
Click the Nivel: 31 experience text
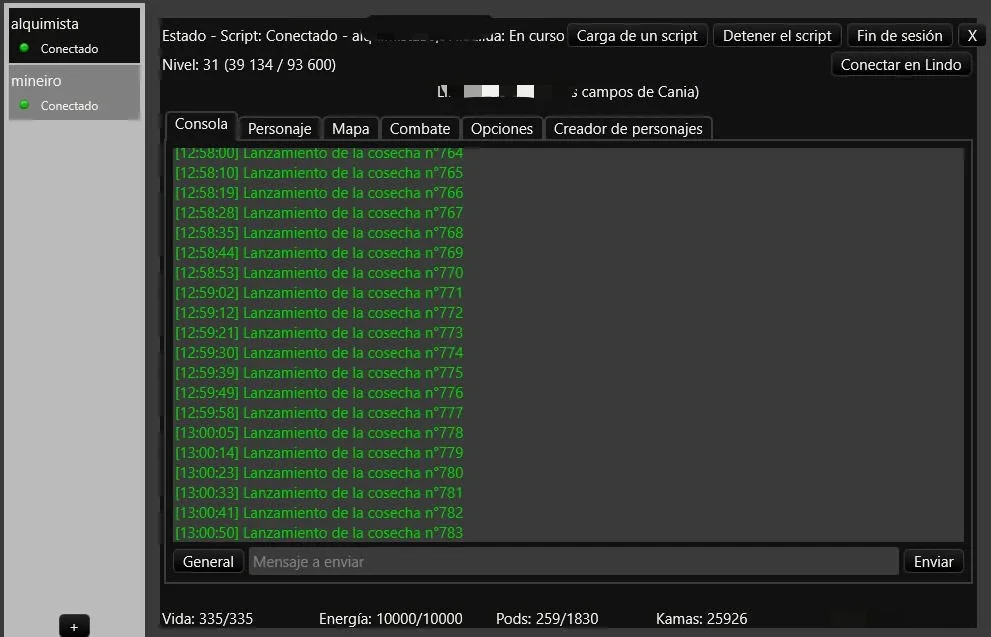click(x=249, y=64)
